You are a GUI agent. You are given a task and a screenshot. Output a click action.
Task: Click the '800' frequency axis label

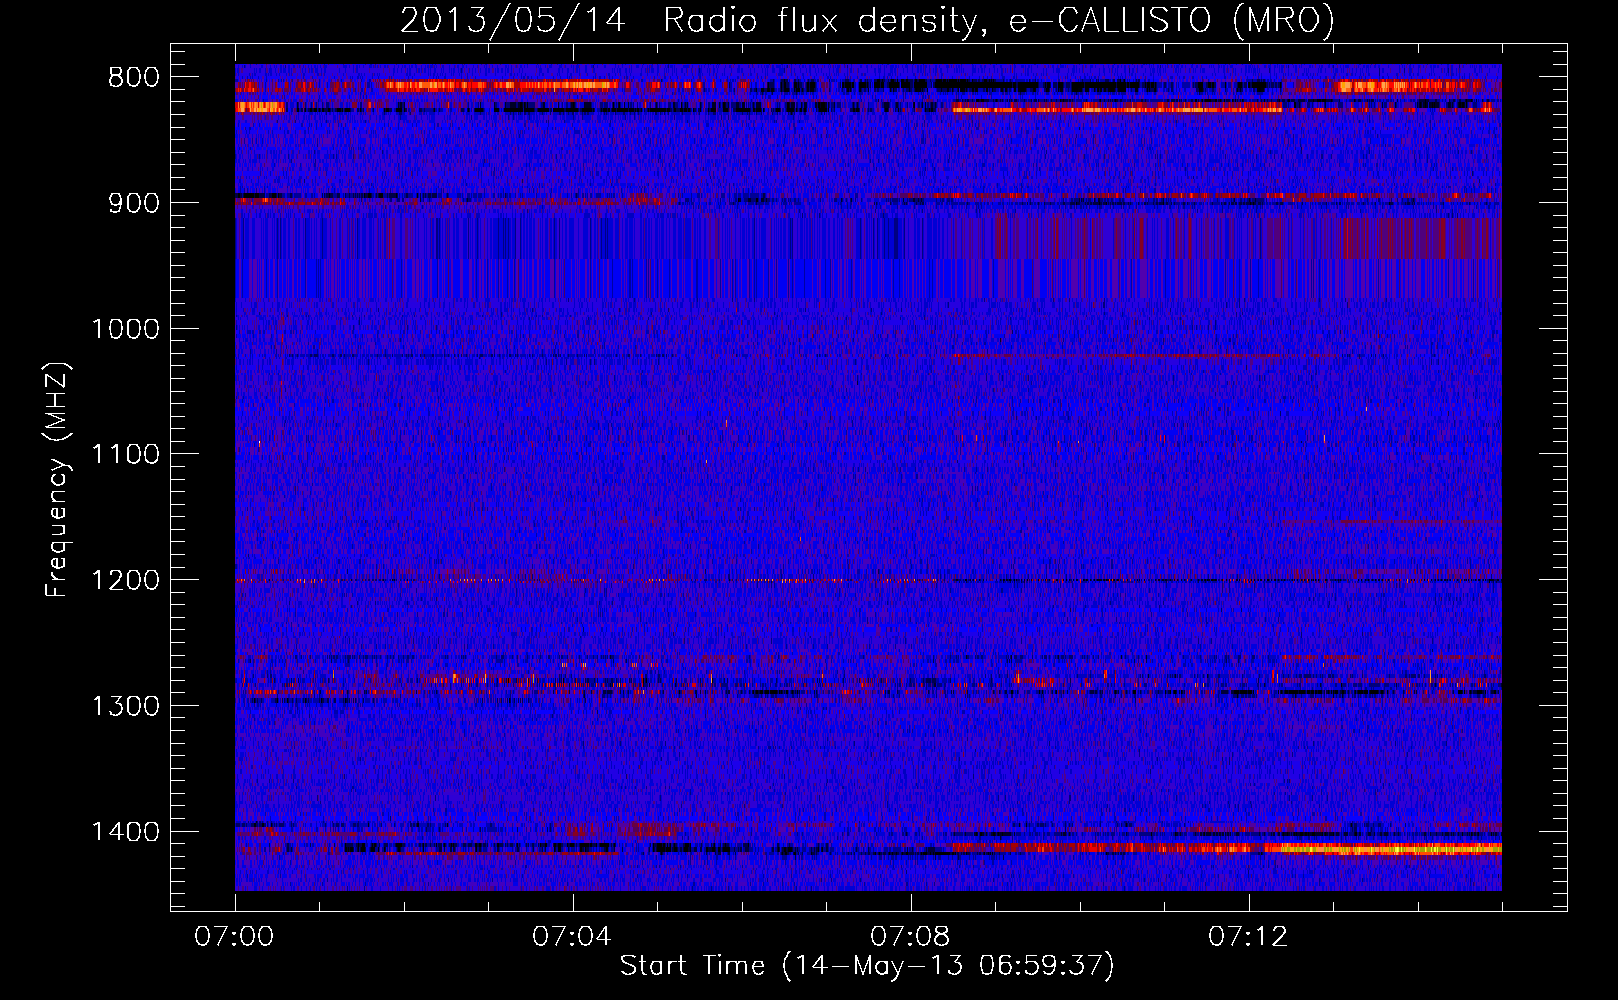[134, 78]
